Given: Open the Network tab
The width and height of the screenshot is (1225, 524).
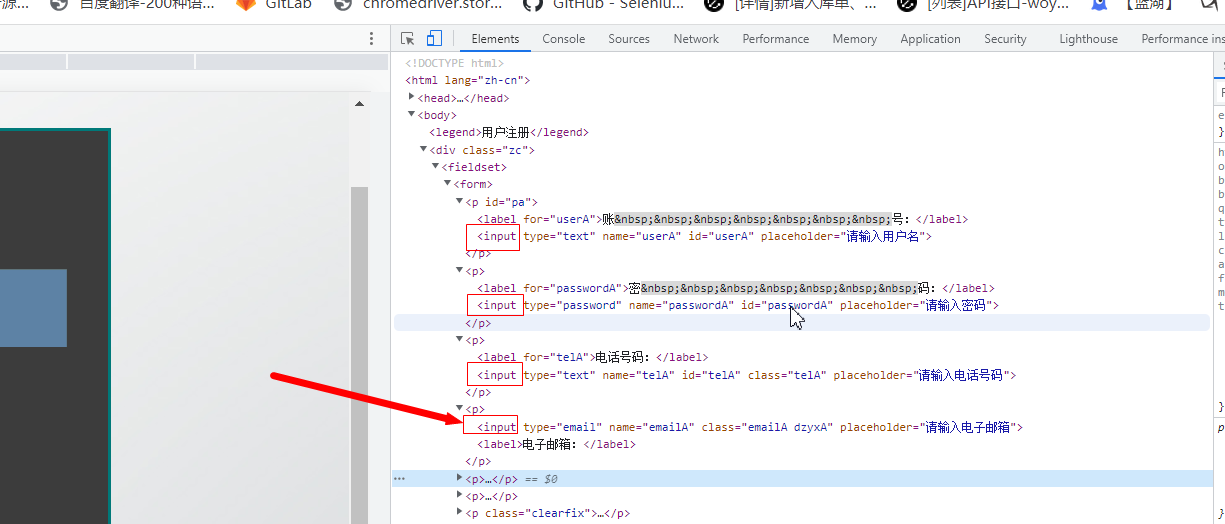Looking at the screenshot, I should [696, 39].
